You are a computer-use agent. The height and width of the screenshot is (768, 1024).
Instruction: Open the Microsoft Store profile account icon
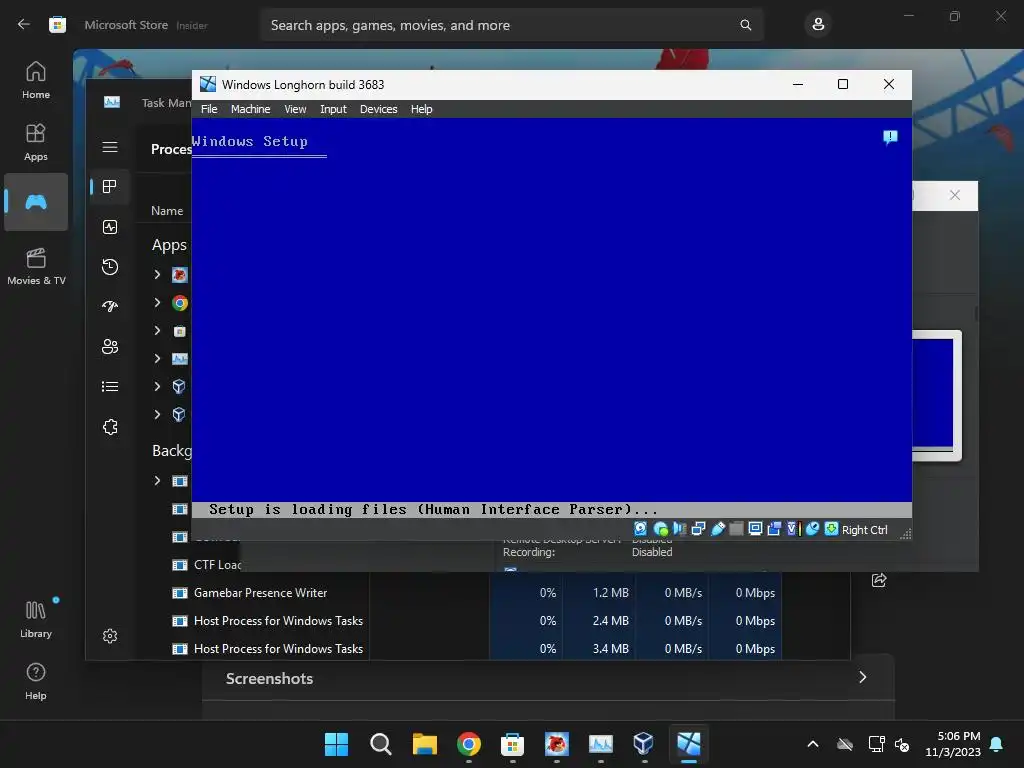click(818, 25)
